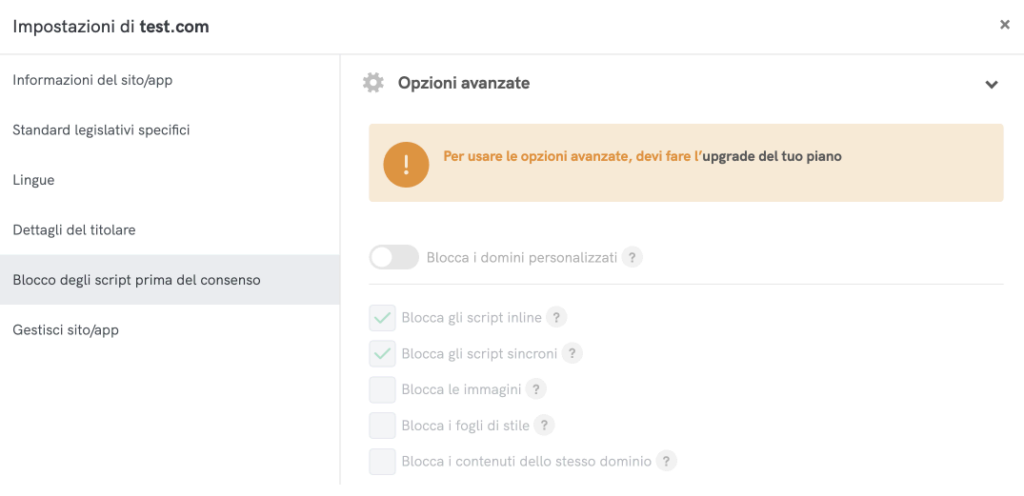Screen dimensions: 1024x496
Task: Tick the Blocca i fogli di stile checkbox
Action: [382, 426]
